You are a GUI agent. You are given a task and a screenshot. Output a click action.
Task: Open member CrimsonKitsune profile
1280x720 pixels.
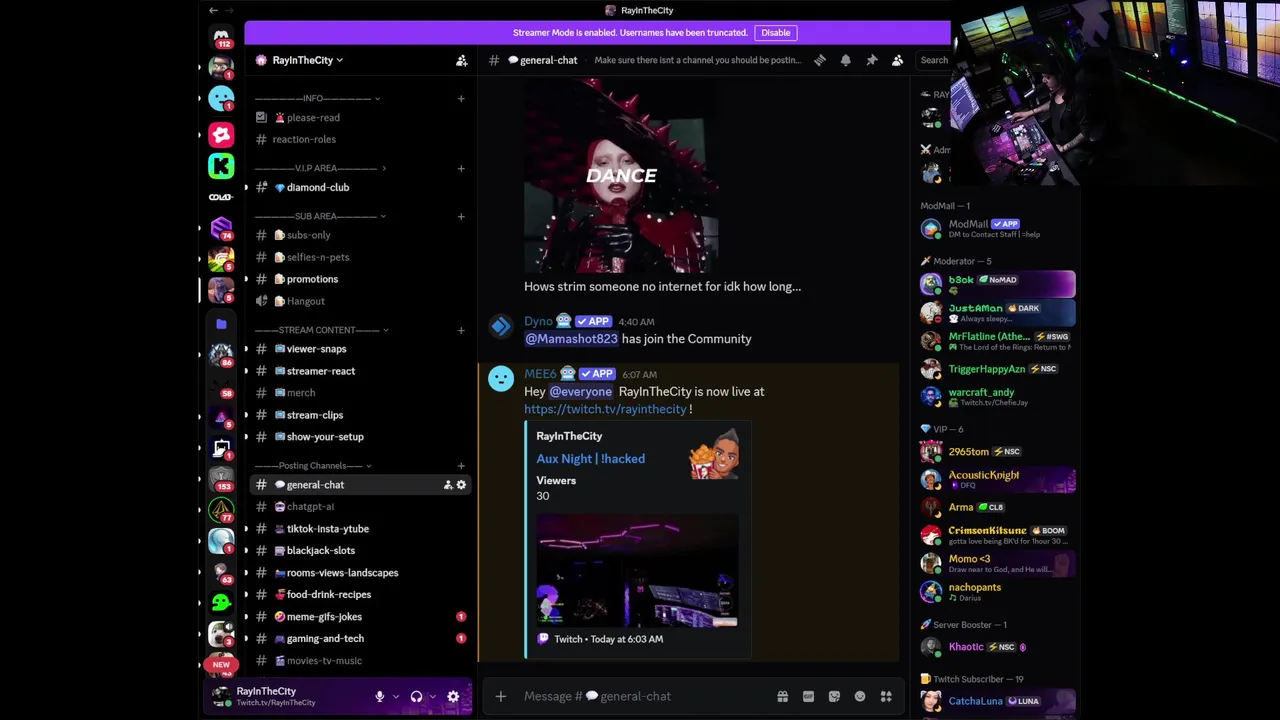[997, 535]
